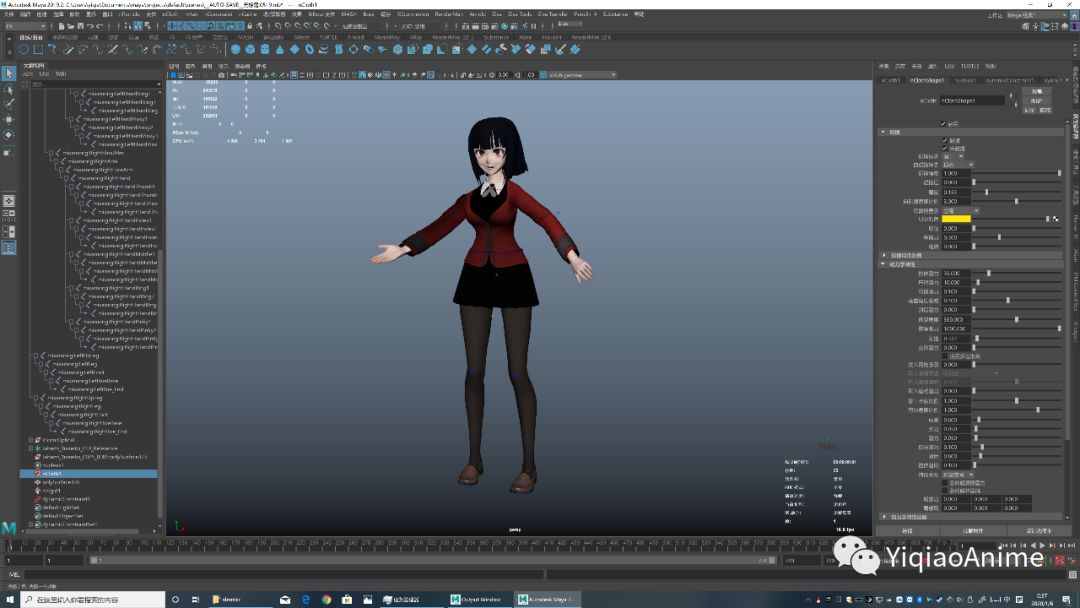Viewport: 1080px width, 608px height.
Task: Open the viewport renderer dropdown
Action: tap(579, 75)
